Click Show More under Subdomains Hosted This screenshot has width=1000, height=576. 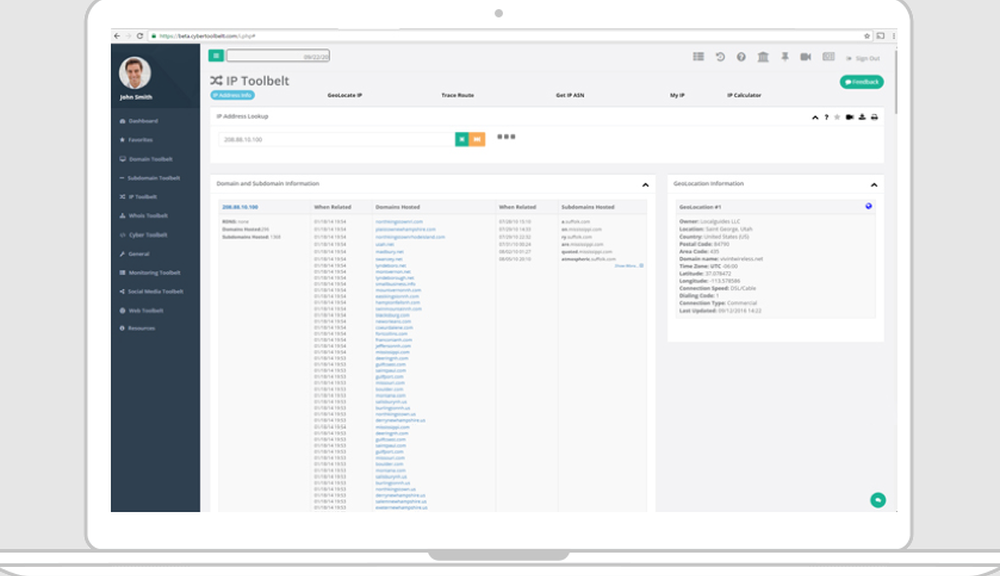pyautogui.click(x=629, y=266)
